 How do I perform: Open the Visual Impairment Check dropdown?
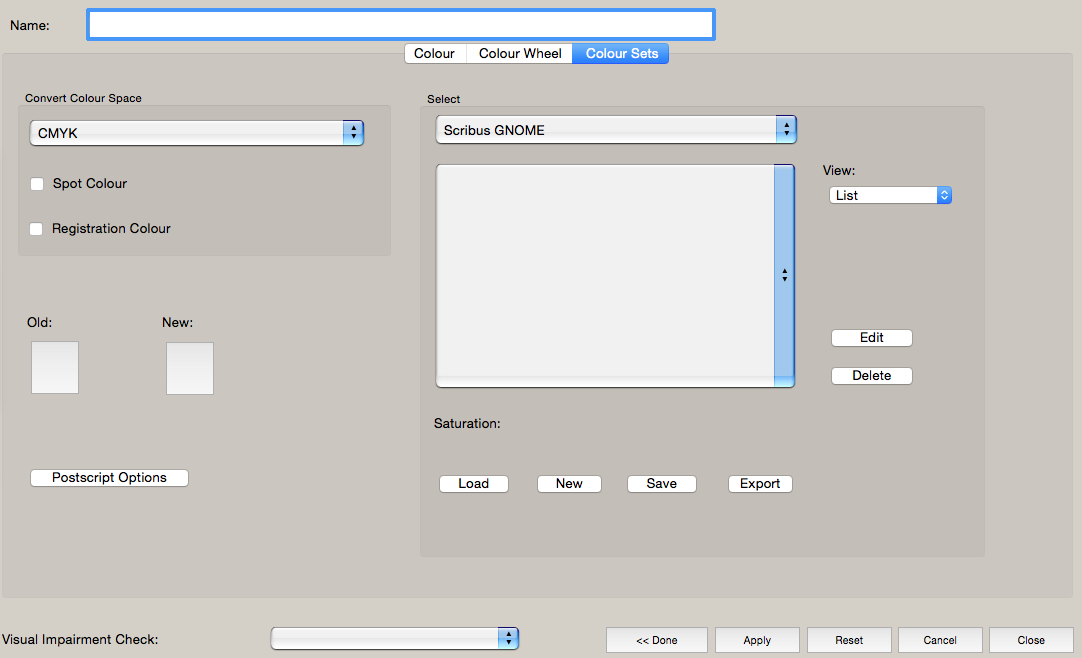[395, 639]
